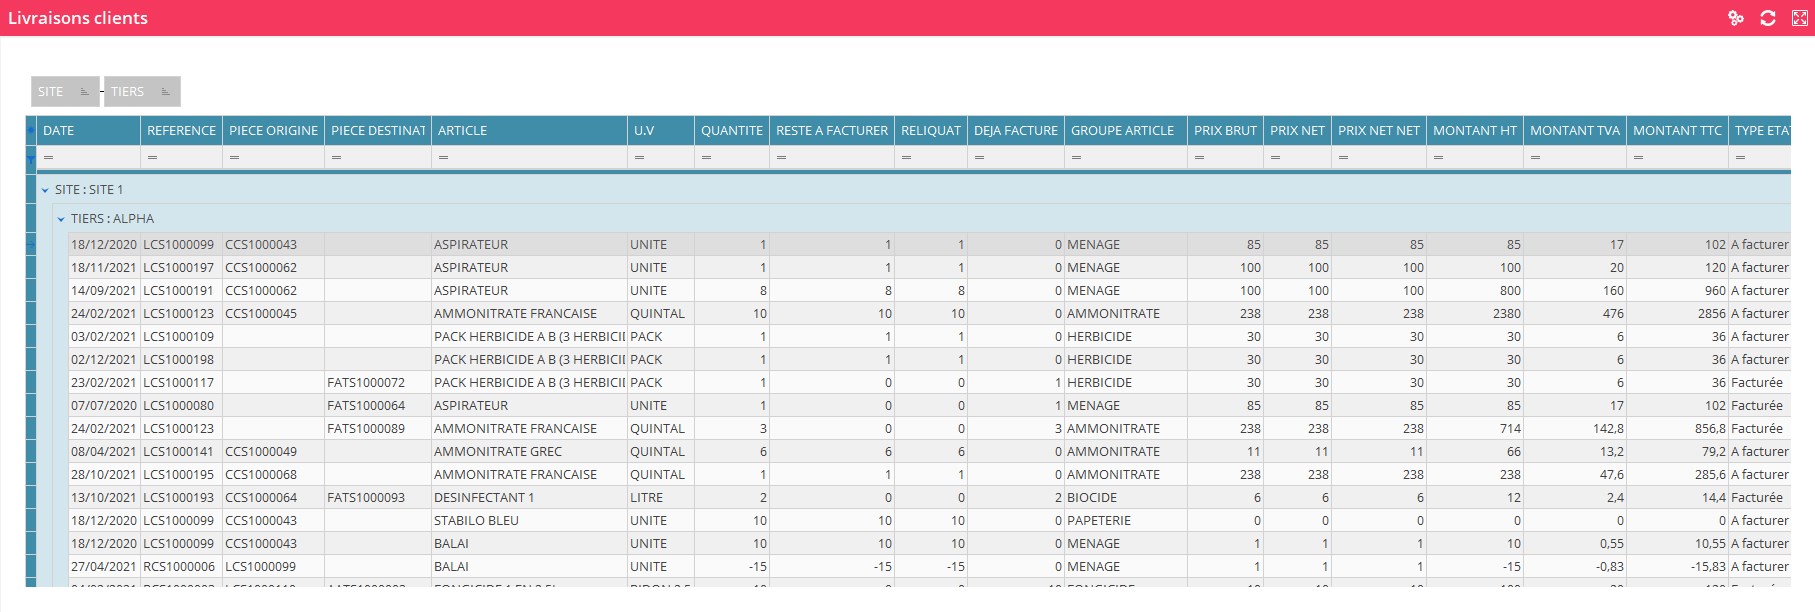Expand widget to fullscreen
Screen dimensions: 1815x612
(1798, 18)
